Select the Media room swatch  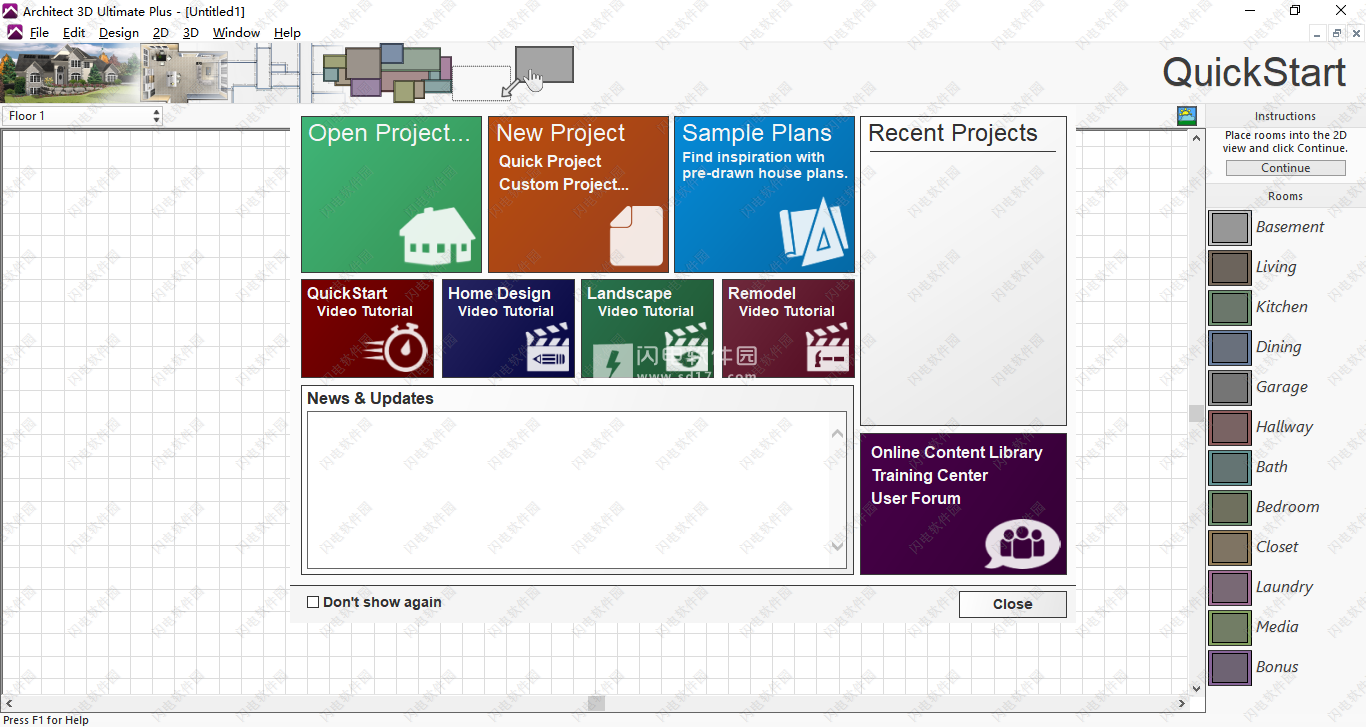point(1230,628)
